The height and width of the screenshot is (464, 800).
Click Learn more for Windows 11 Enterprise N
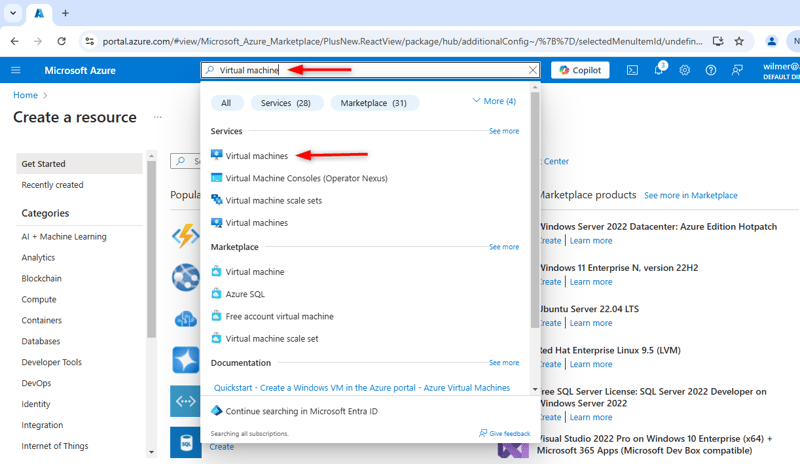point(591,282)
